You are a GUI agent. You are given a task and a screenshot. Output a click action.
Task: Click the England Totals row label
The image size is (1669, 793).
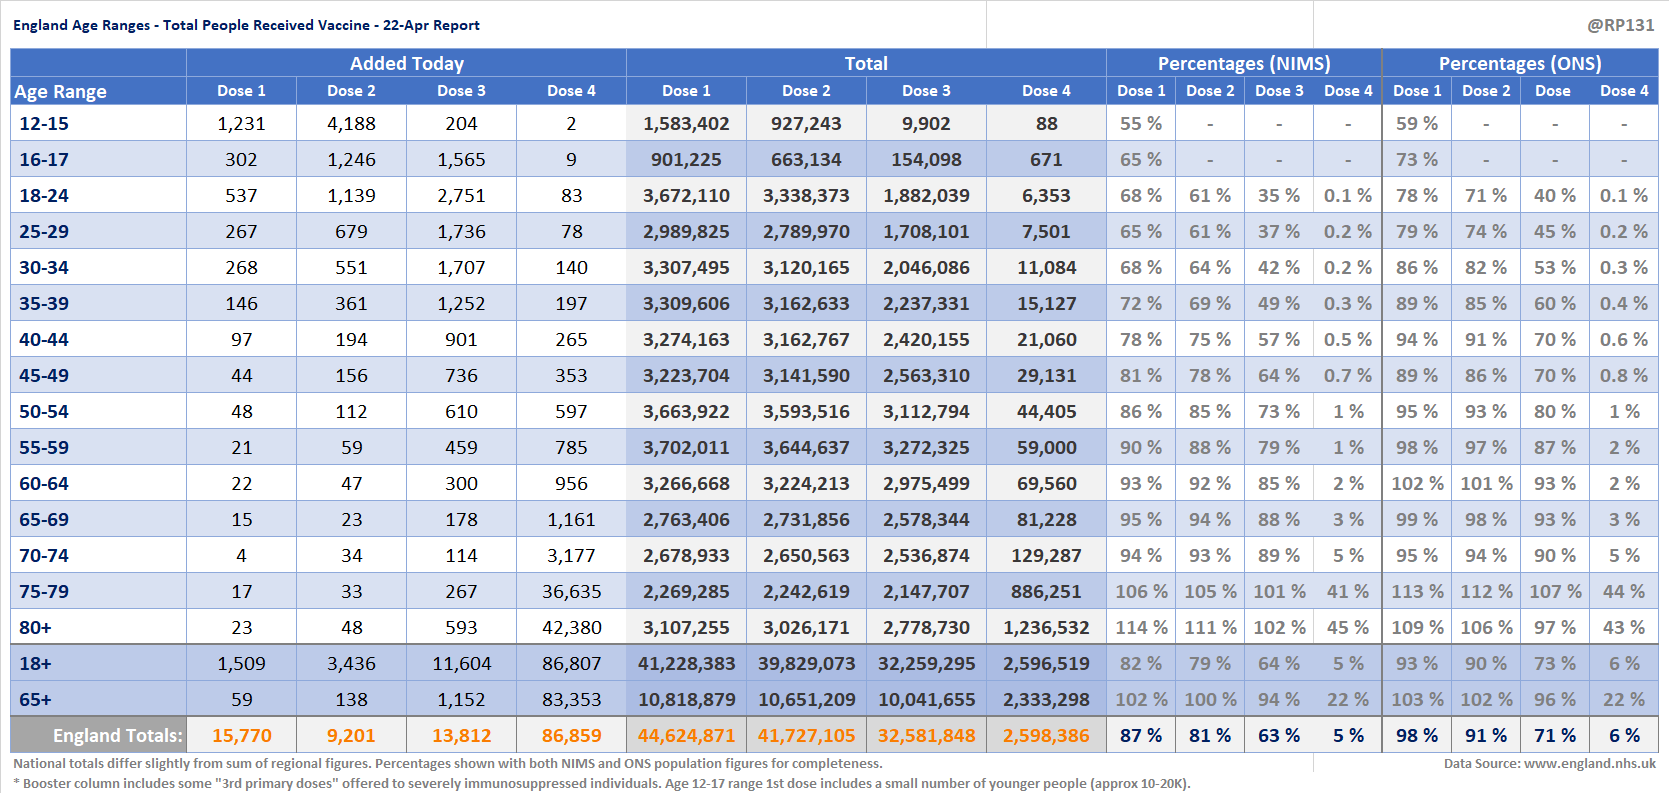[117, 736]
